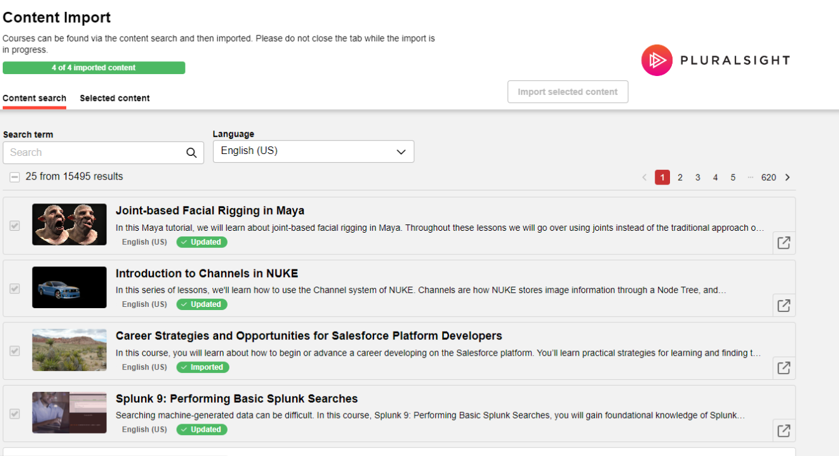Toggle checkbox for Splunk 9 course
Image resolution: width=839 pixels, height=456 pixels.
pyautogui.click(x=15, y=413)
